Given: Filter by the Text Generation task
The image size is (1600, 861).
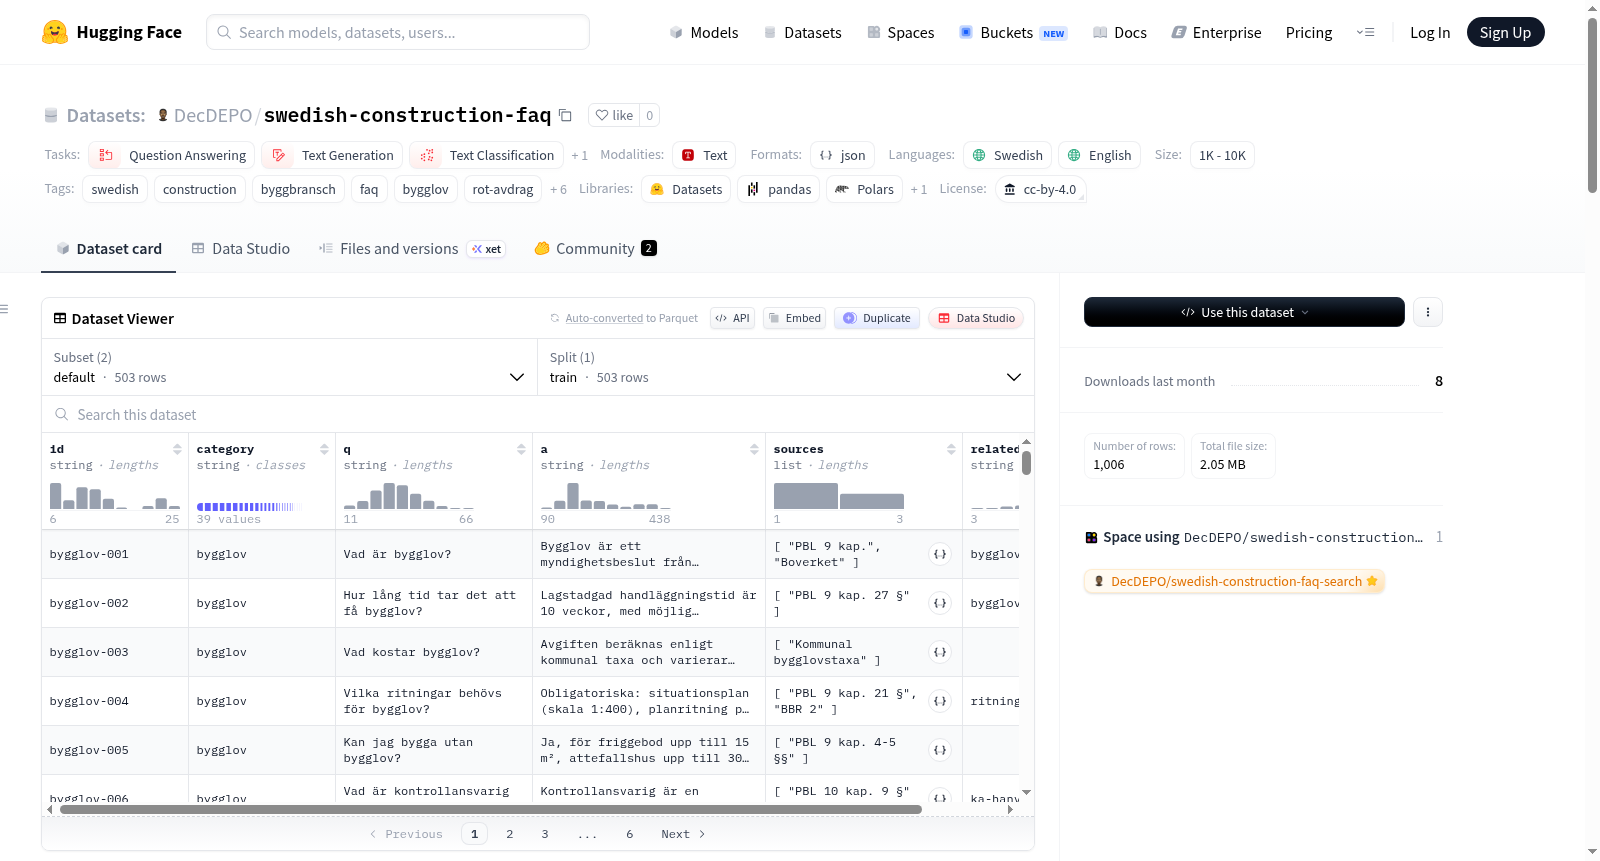Looking at the screenshot, I should coord(333,155).
